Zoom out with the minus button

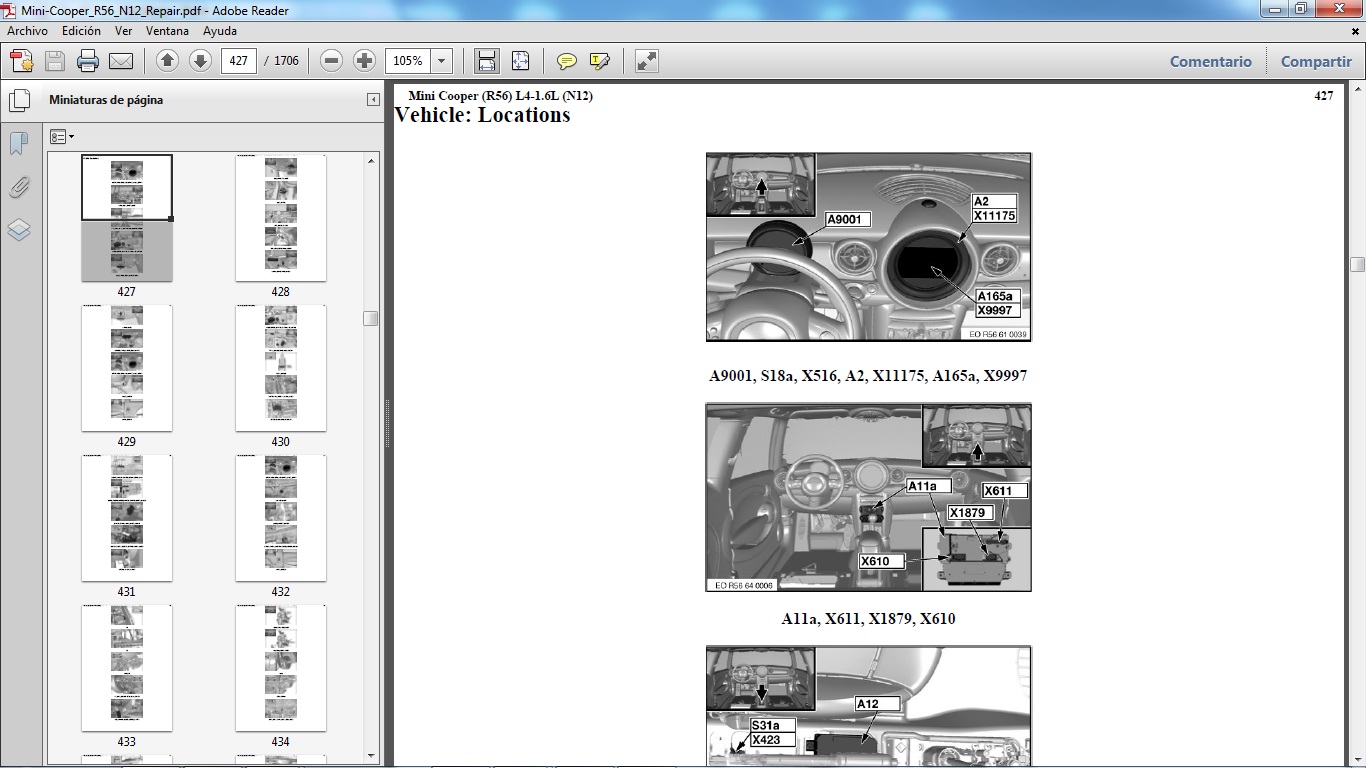coord(332,61)
